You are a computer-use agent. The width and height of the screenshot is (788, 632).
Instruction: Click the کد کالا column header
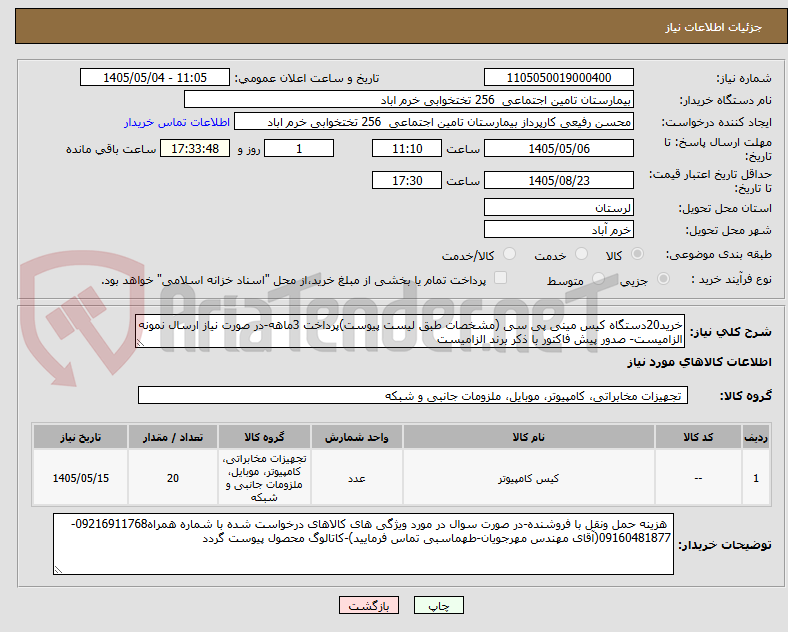[698, 437]
